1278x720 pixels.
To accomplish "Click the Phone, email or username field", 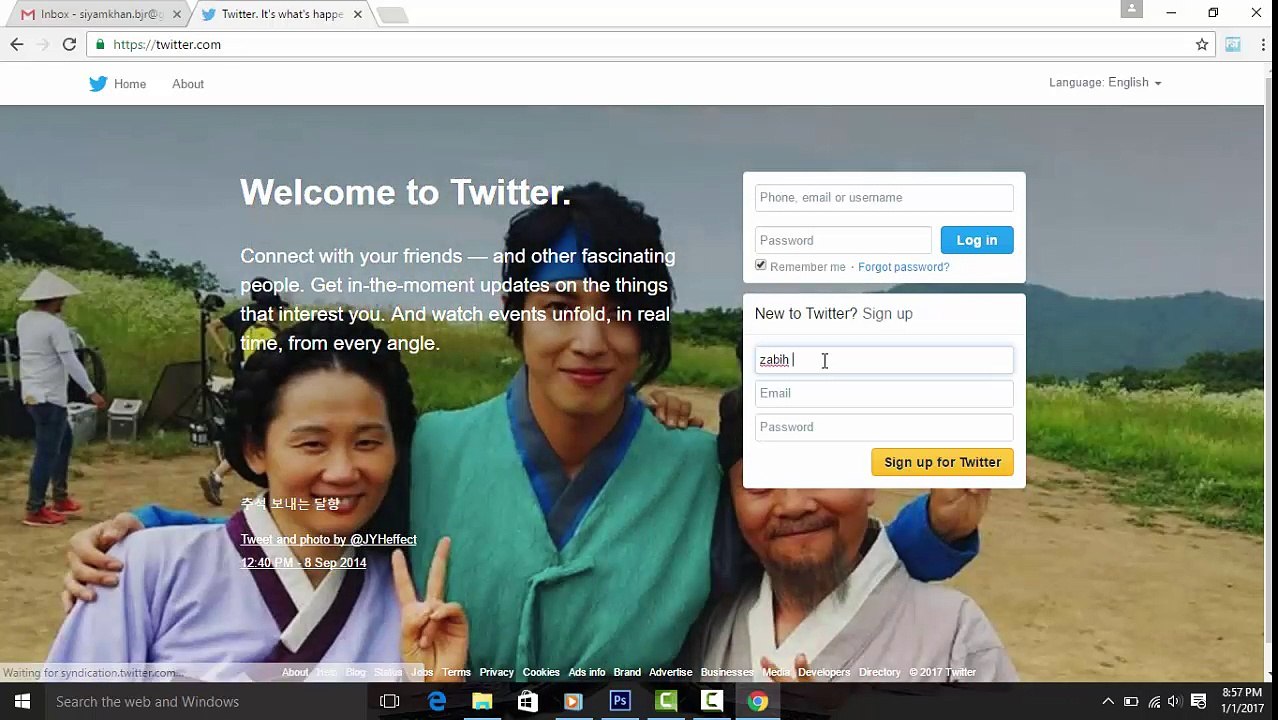I will [x=884, y=198].
